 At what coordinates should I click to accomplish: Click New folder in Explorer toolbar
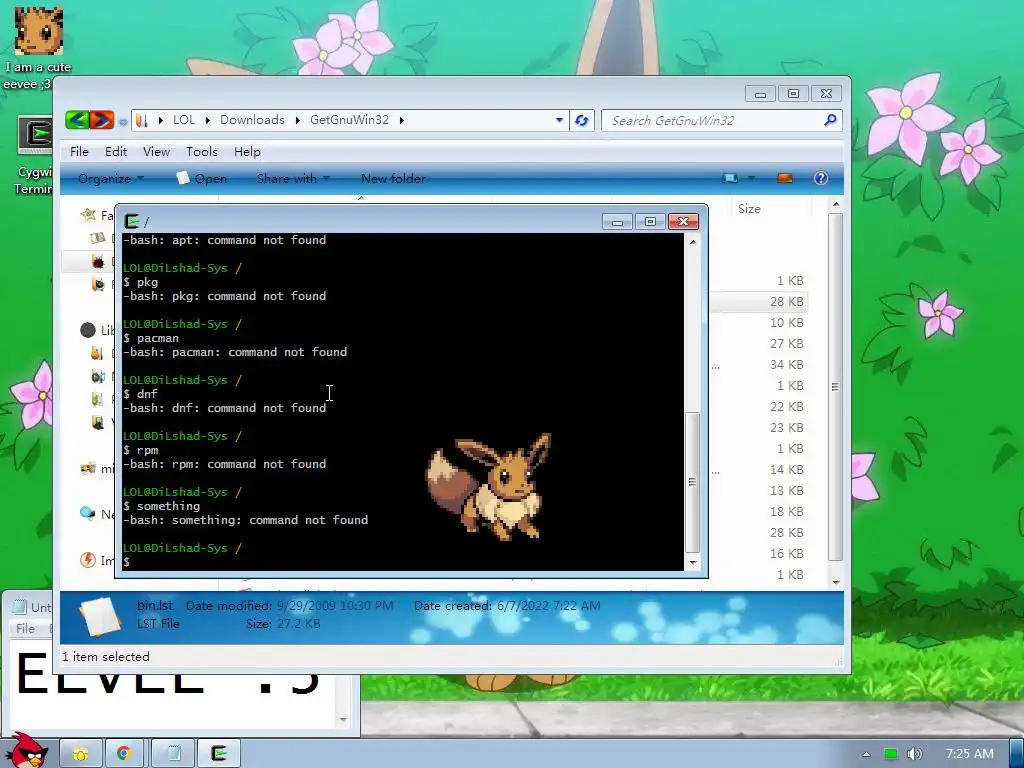pyautogui.click(x=393, y=178)
